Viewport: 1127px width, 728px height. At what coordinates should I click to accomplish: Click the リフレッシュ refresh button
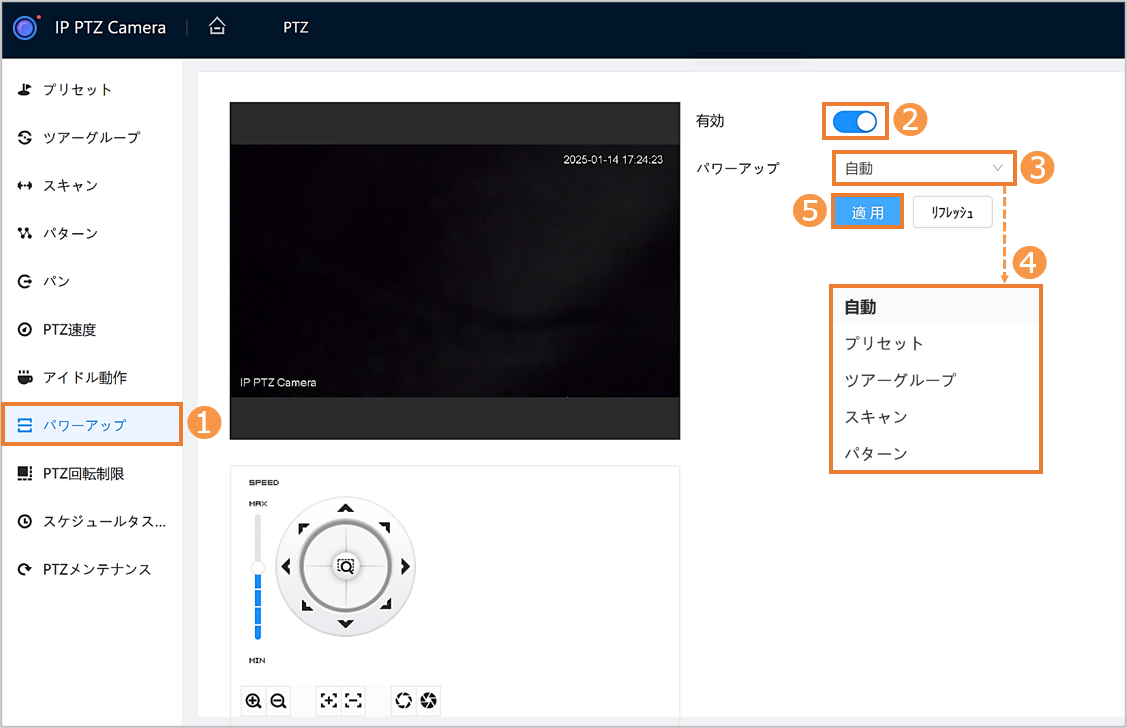[x=952, y=213]
